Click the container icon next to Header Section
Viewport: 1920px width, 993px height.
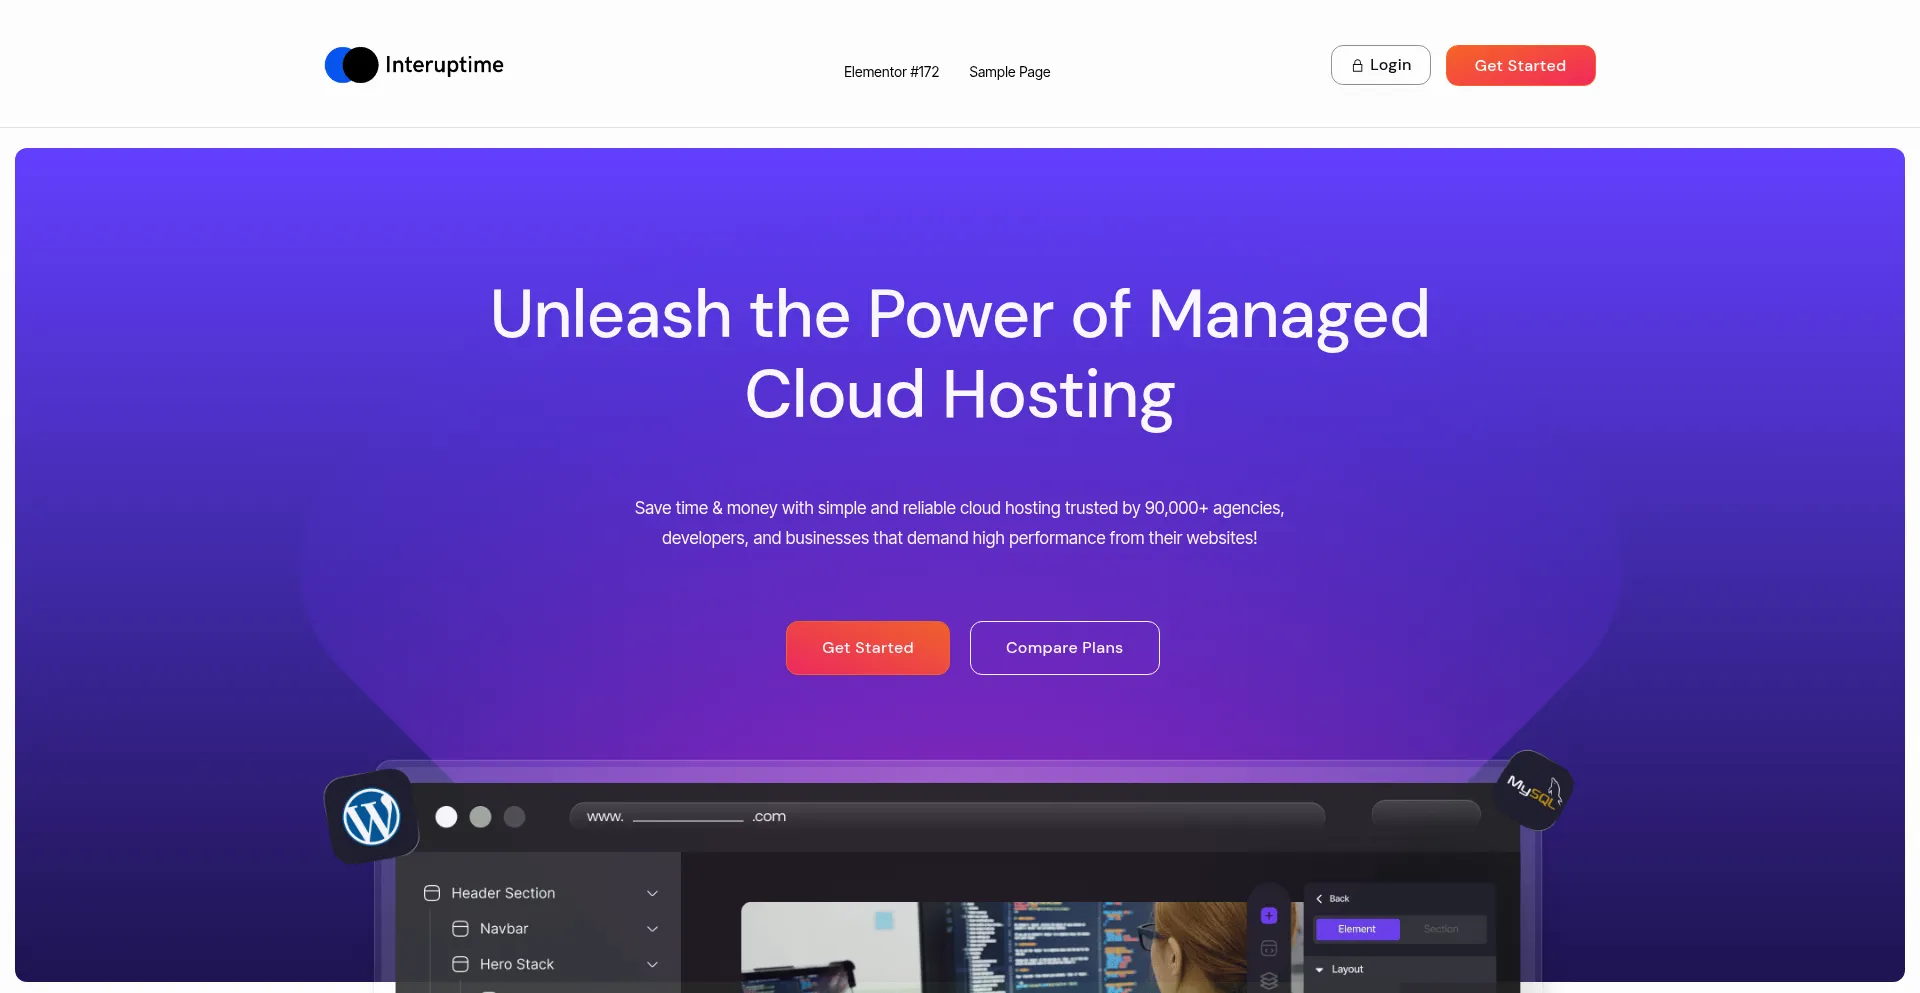tap(431, 893)
